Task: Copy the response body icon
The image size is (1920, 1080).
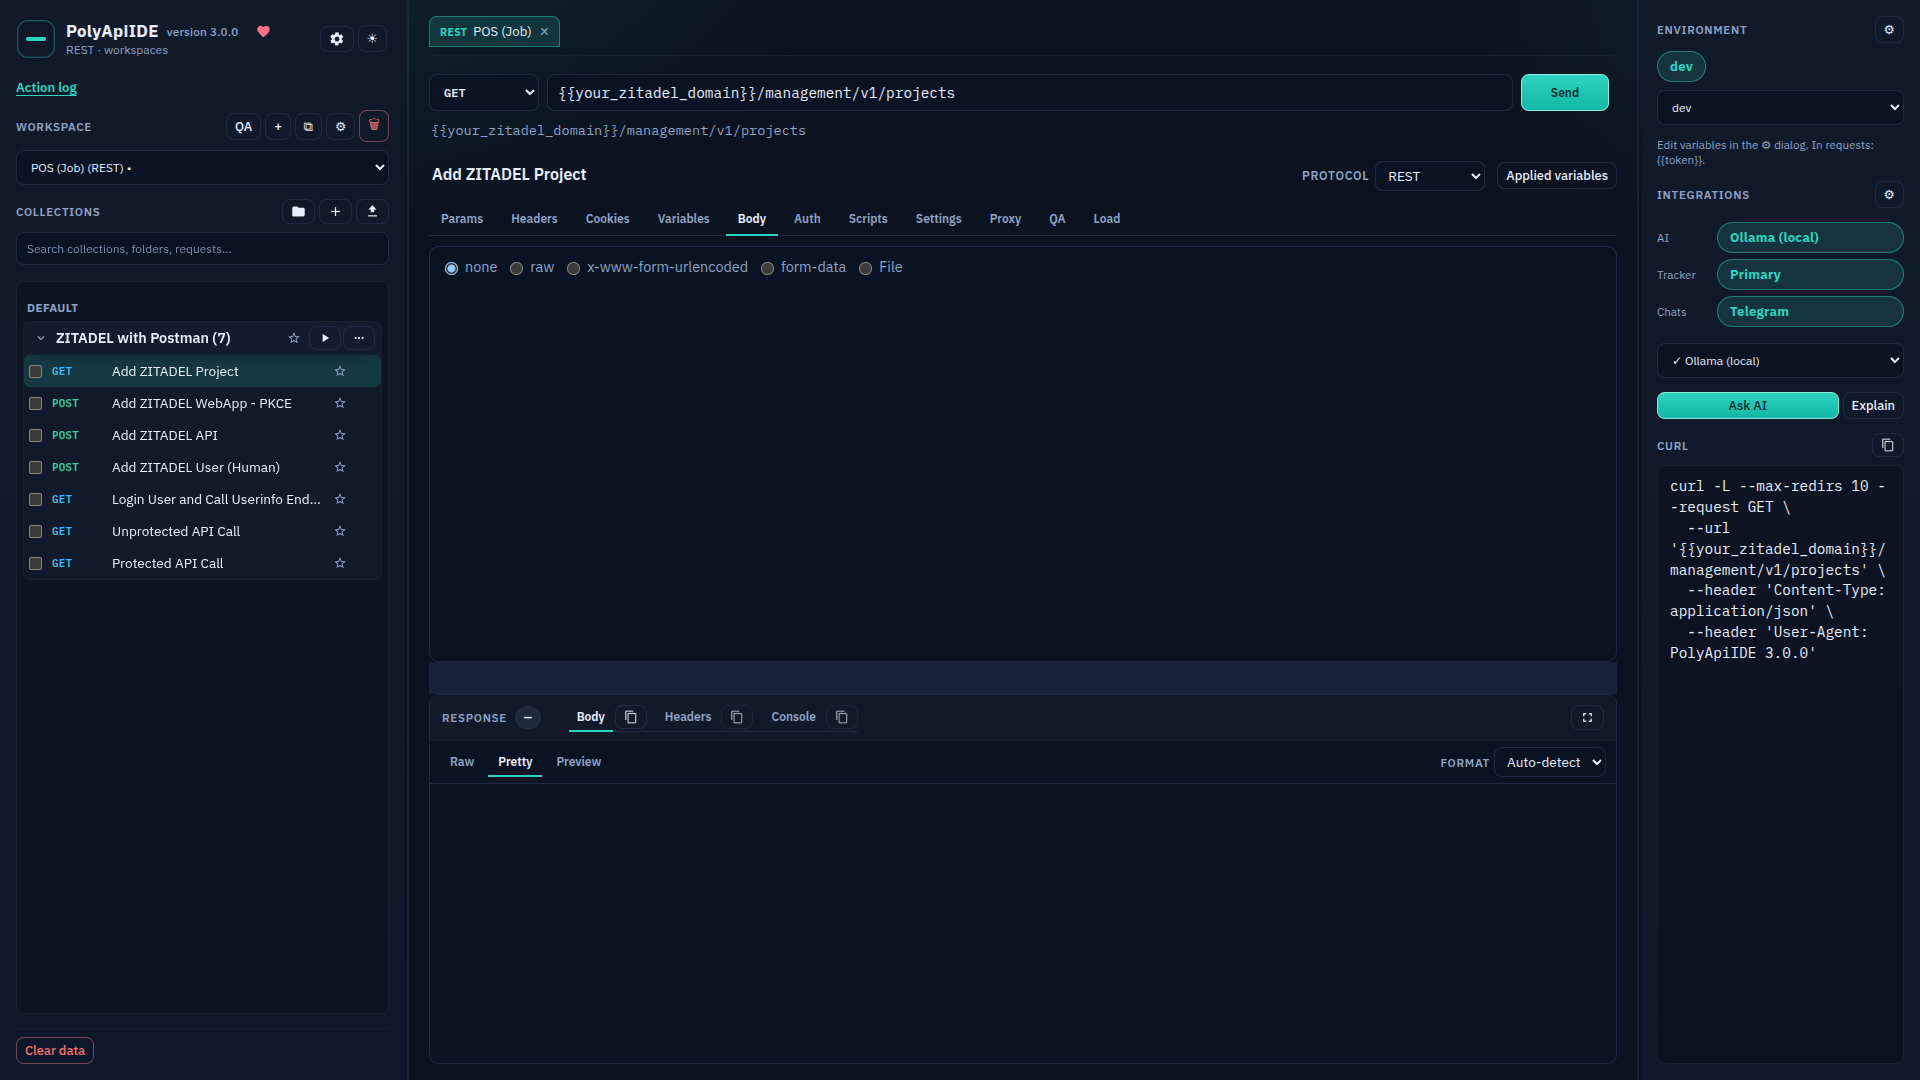Action: click(631, 717)
